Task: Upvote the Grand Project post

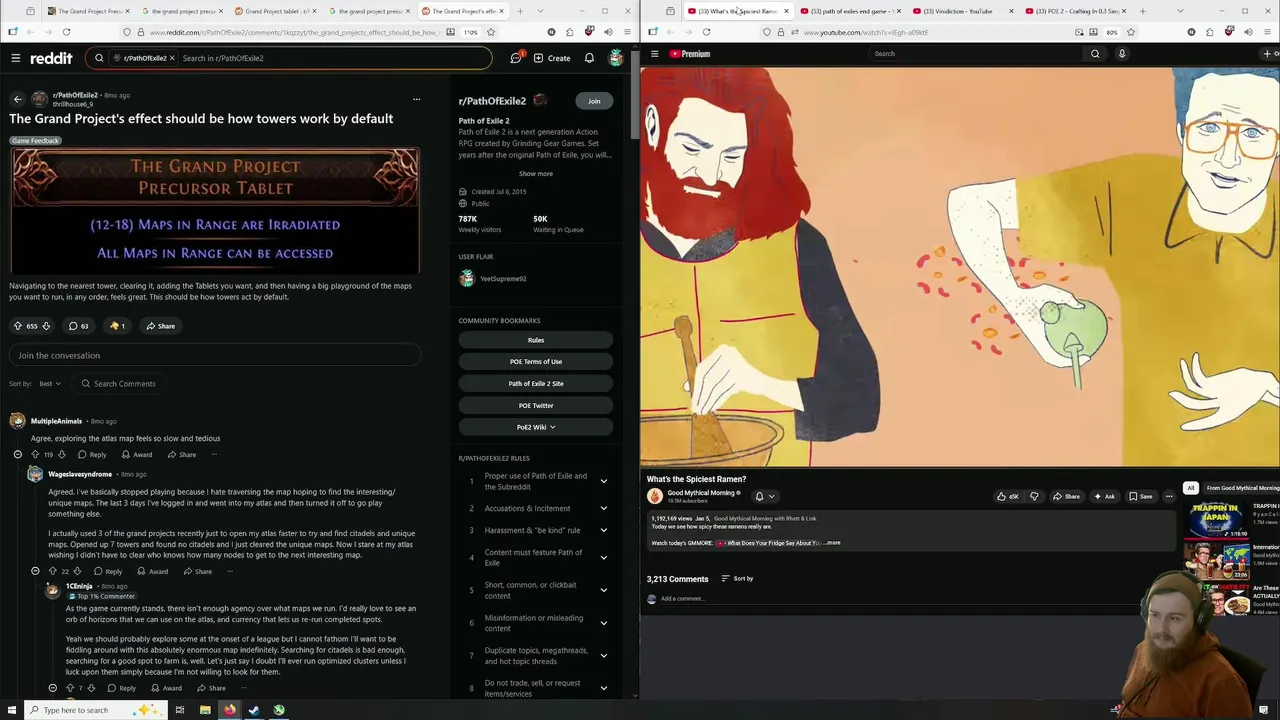Action: [17, 326]
